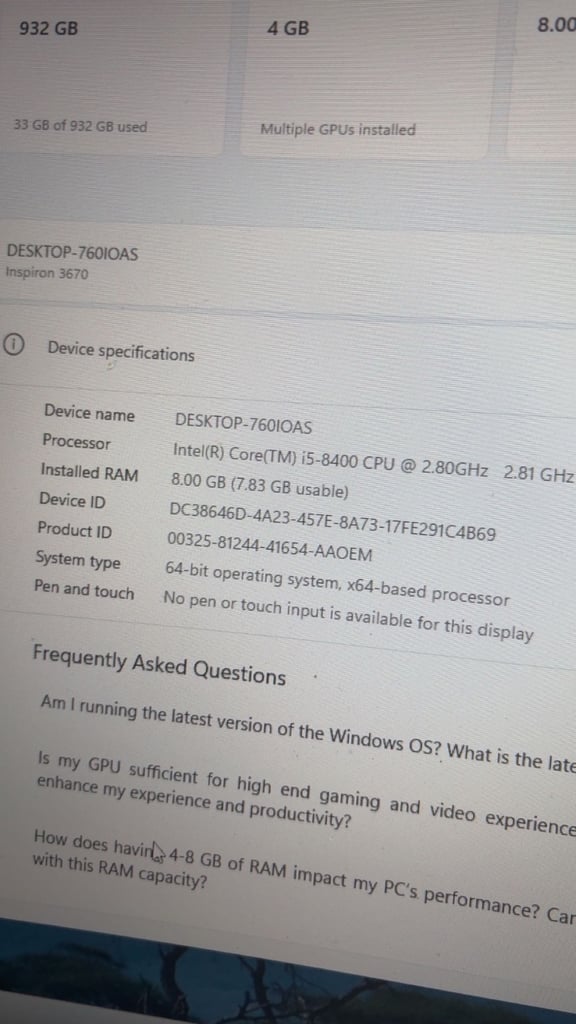Image resolution: width=576 pixels, height=1024 pixels.
Task: Click 'Multiple GPUs installed' label
Action: (338, 129)
